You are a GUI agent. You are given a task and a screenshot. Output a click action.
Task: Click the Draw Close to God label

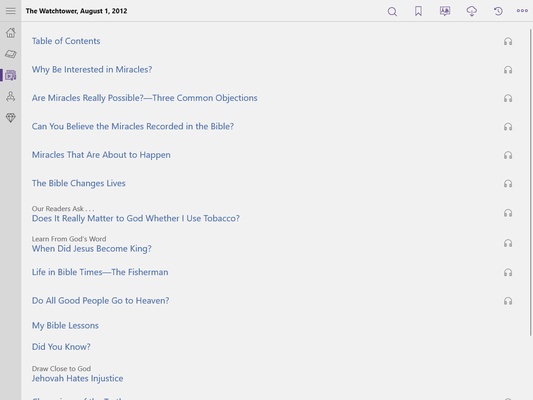[x=61, y=369]
